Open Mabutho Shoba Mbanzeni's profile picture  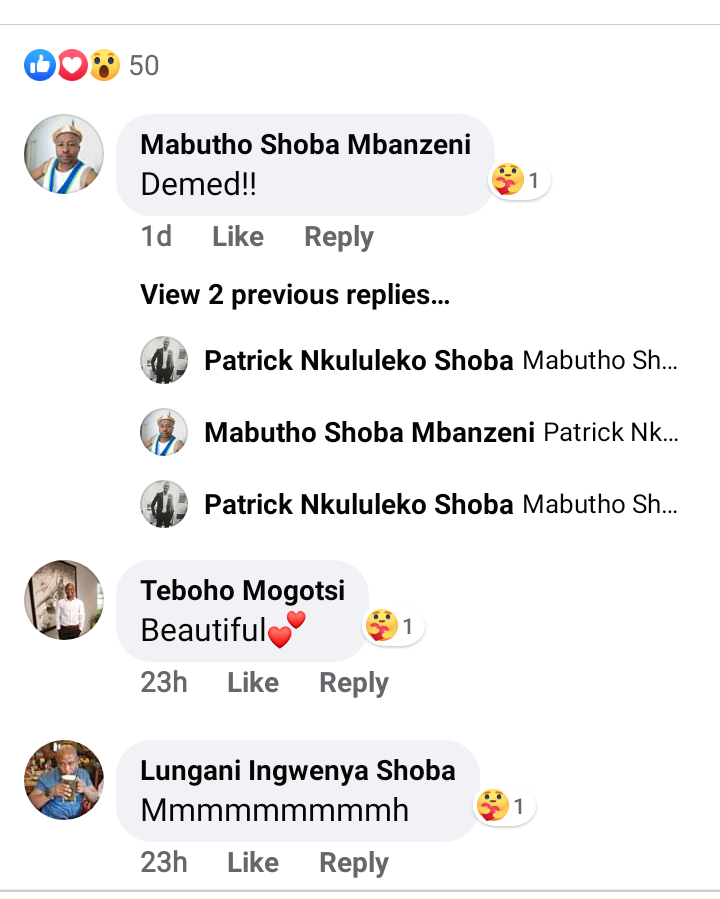tap(64, 154)
